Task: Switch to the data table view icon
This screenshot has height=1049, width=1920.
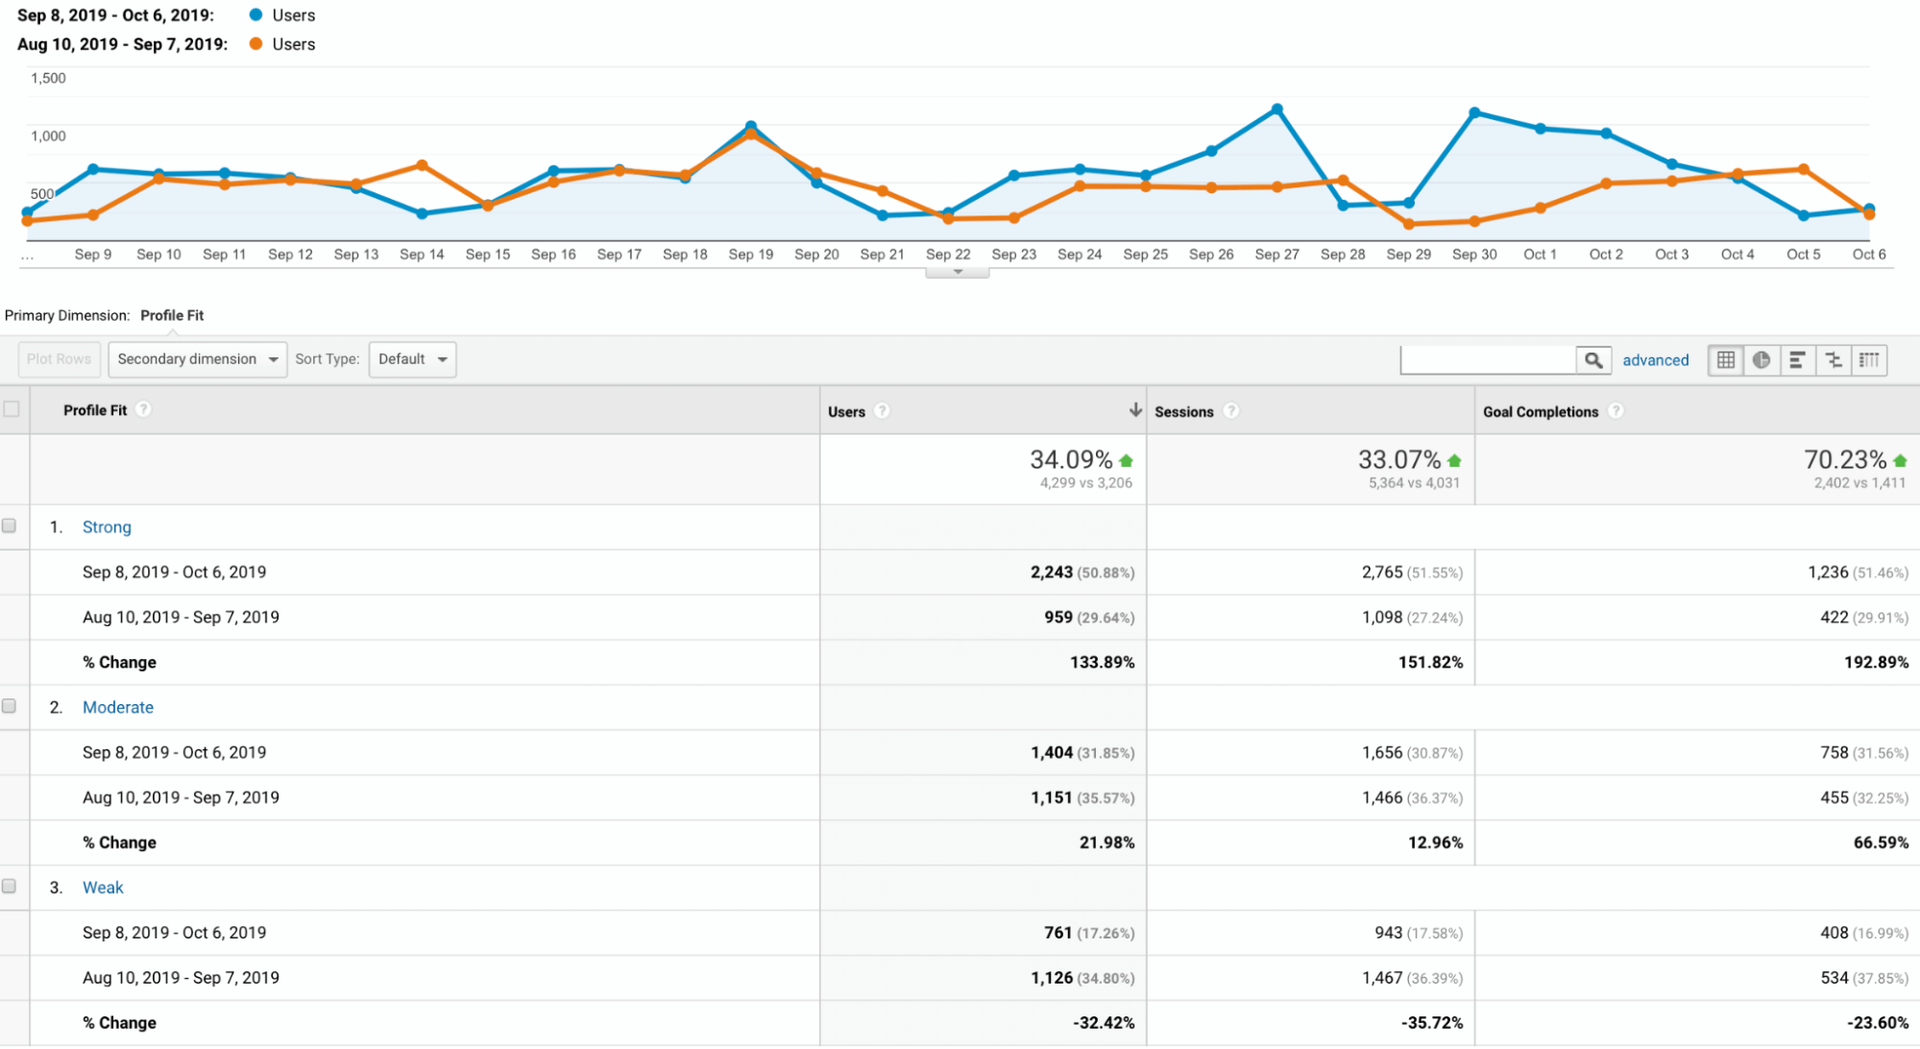Action: coord(1726,360)
